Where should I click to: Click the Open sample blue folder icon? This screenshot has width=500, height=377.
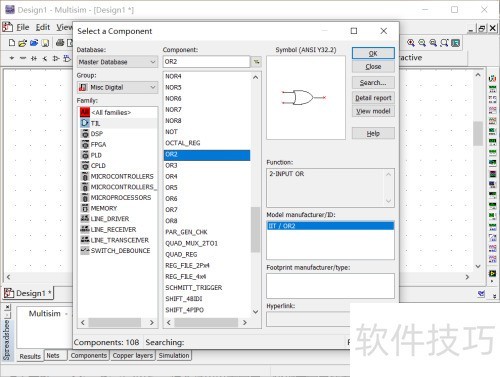34,43
